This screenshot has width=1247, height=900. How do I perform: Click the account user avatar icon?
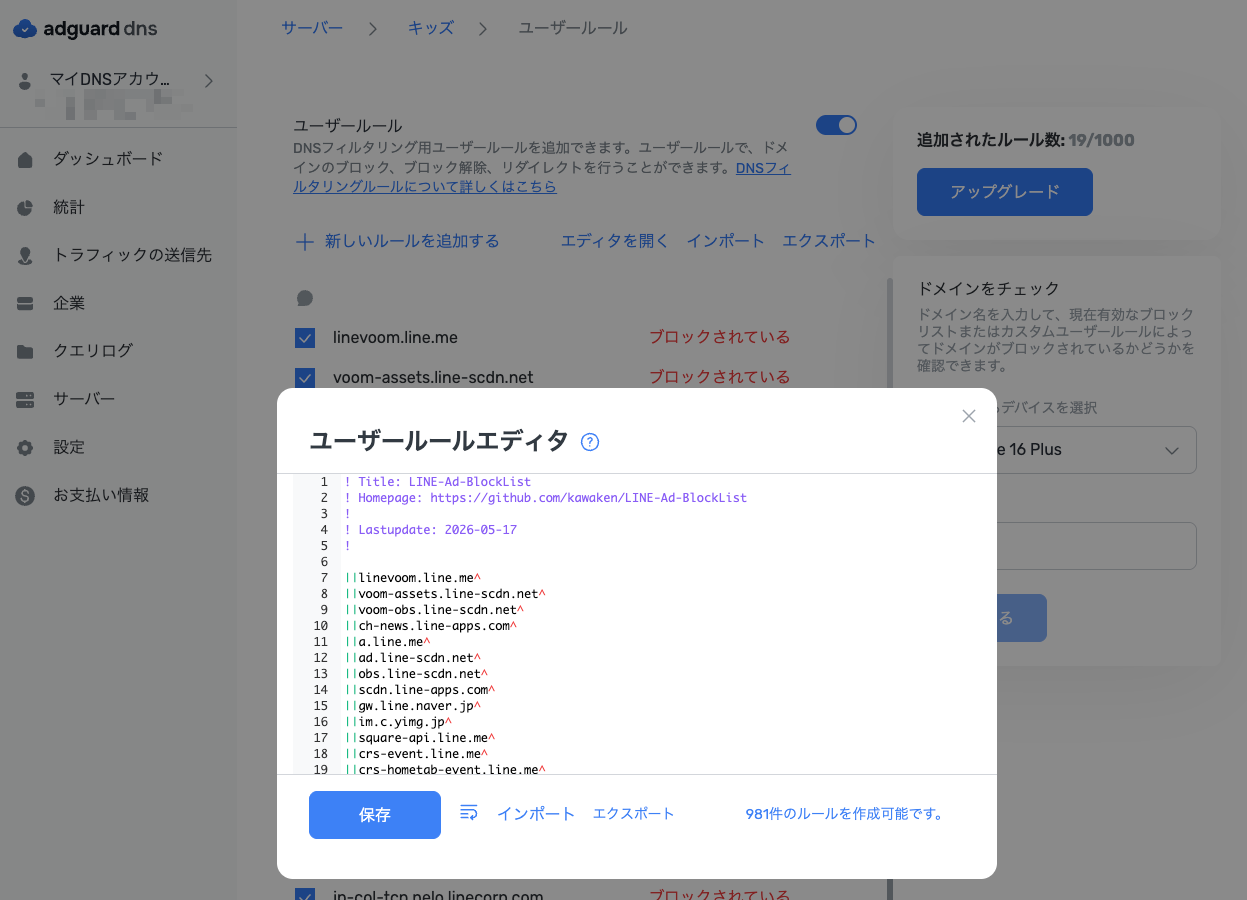tap(26, 81)
